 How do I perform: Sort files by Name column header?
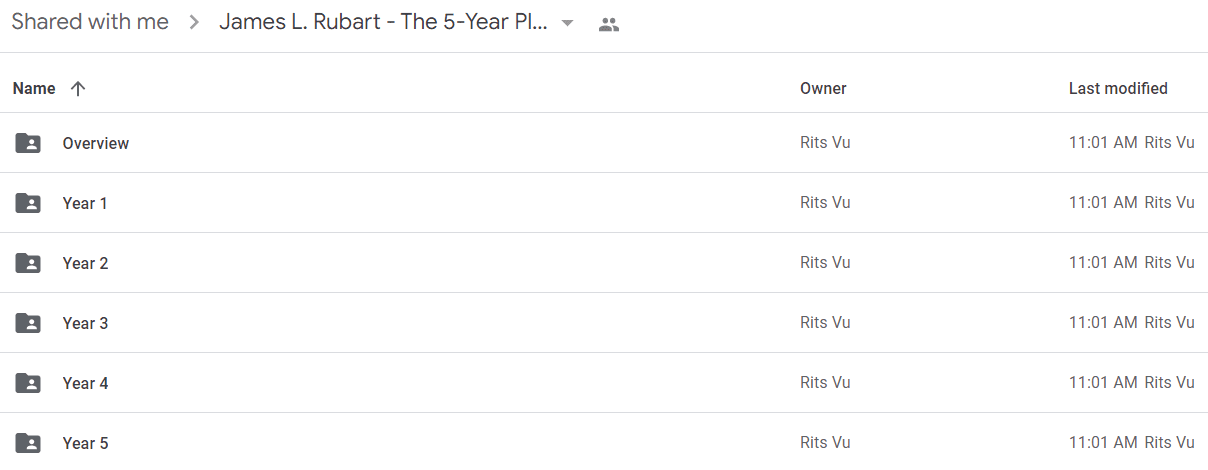click(34, 88)
